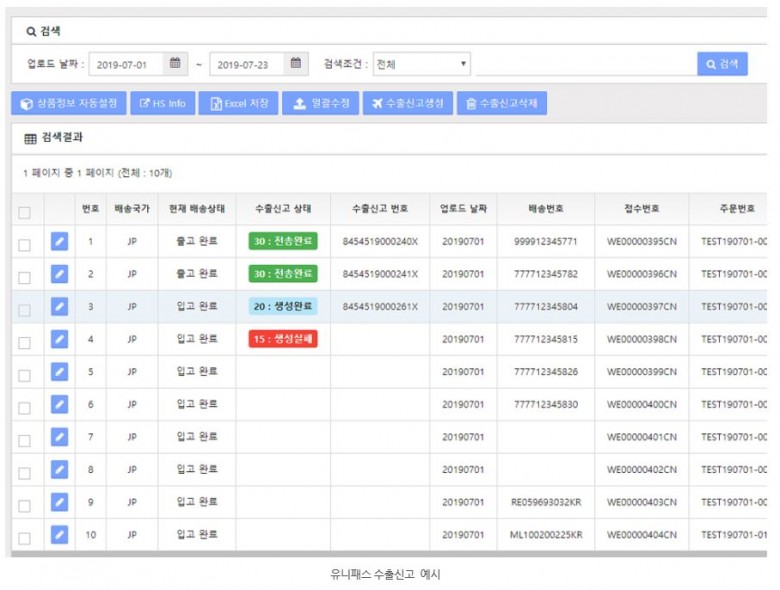The image size is (780, 590).
Task: Open edit pencil for row 4
Action: tap(59, 339)
